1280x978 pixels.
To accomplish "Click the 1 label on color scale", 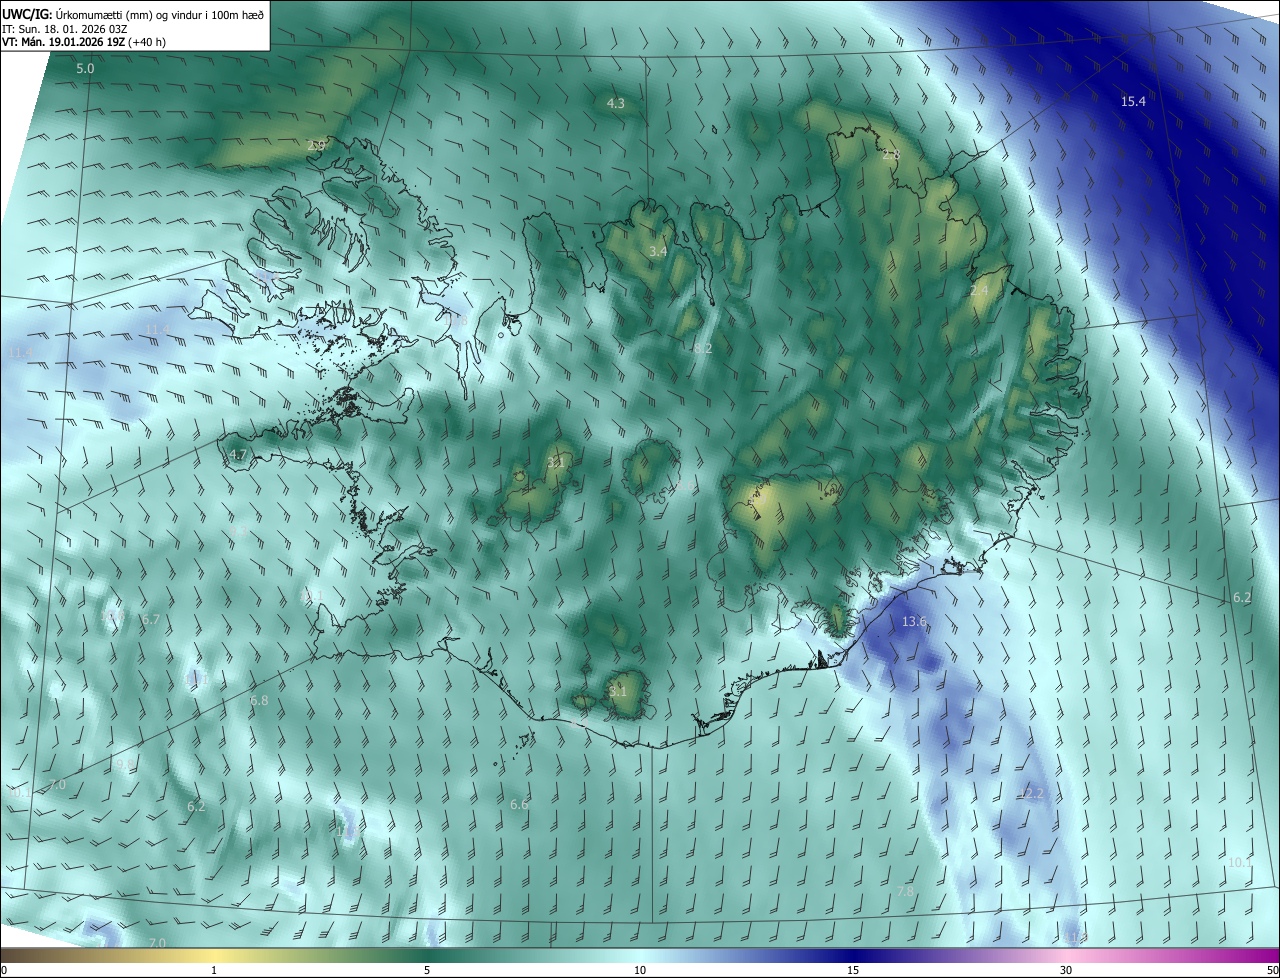I will coord(214,970).
